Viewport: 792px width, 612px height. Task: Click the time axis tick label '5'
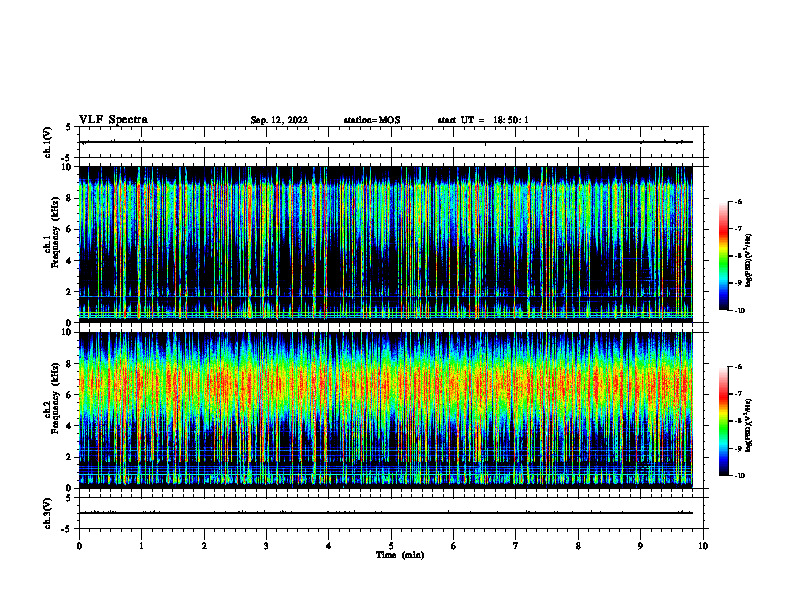[x=391, y=546]
